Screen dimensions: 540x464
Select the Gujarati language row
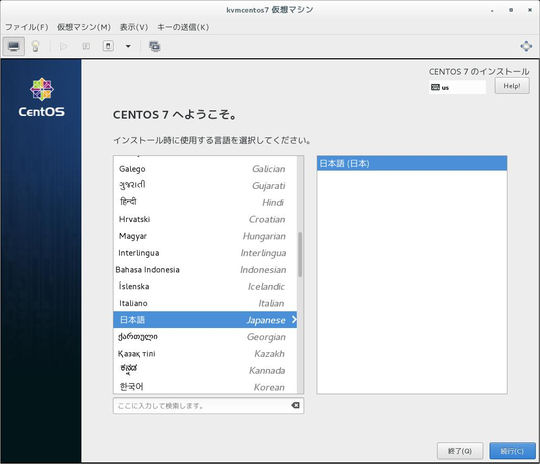(x=205, y=186)
